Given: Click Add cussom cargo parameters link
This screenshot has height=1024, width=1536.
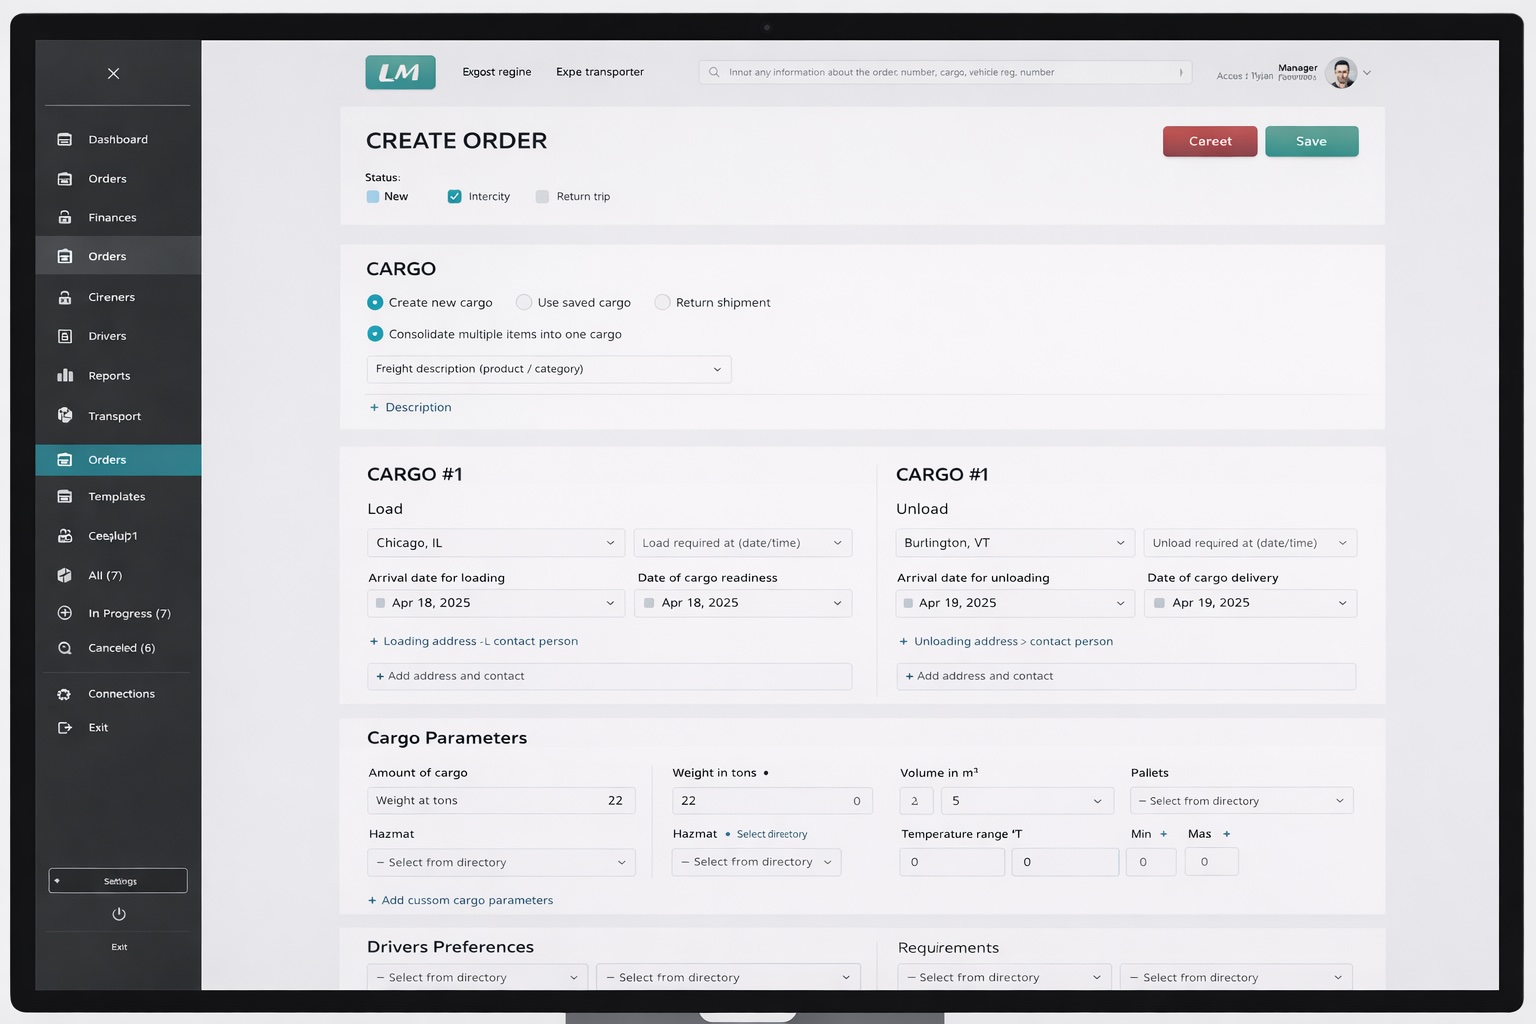Looking at the screenshot, I should (x=461, y=900).
